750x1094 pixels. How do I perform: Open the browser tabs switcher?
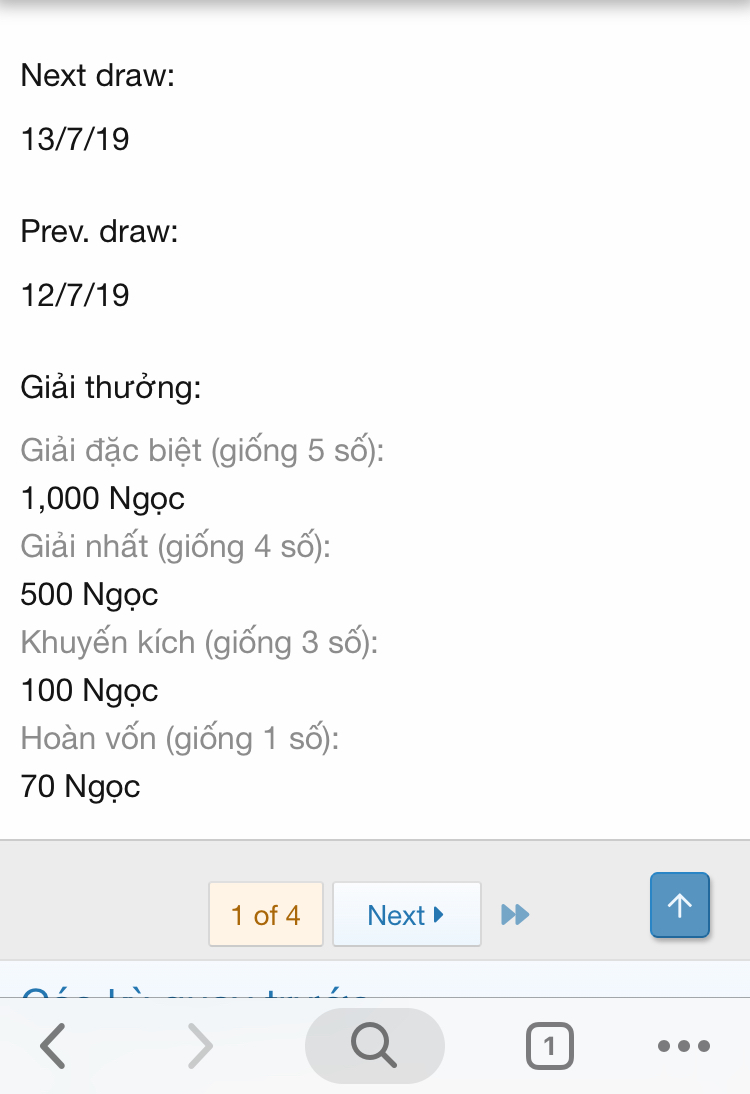tap(549, 1046)
